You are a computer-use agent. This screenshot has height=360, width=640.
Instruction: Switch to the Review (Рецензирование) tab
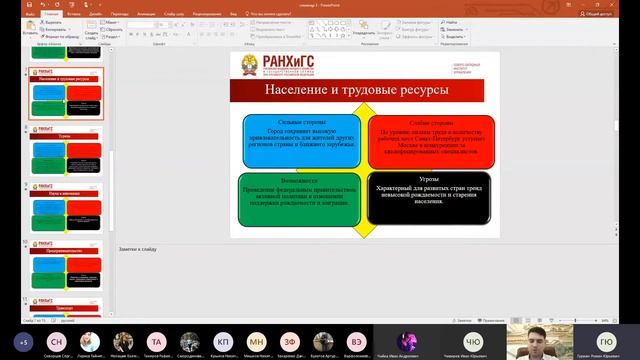207,14
